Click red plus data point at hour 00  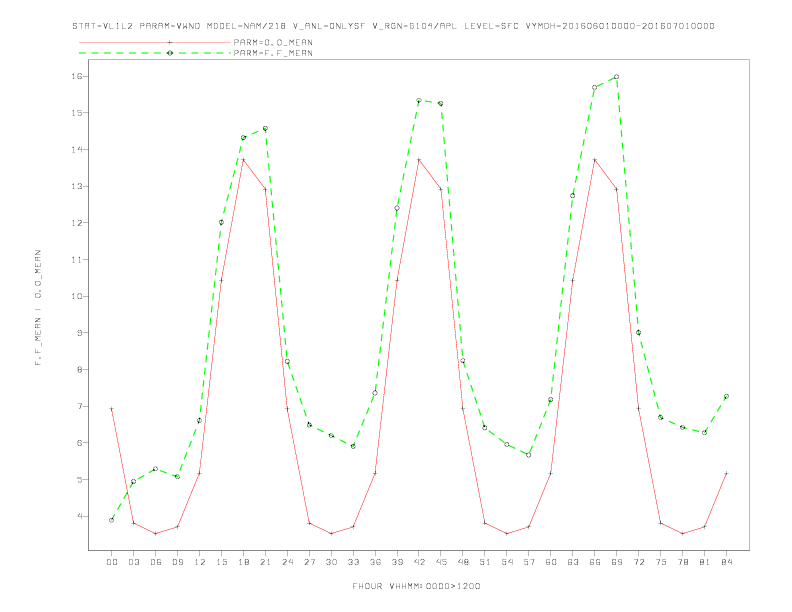pyautogui.click(x=112, y=409)
